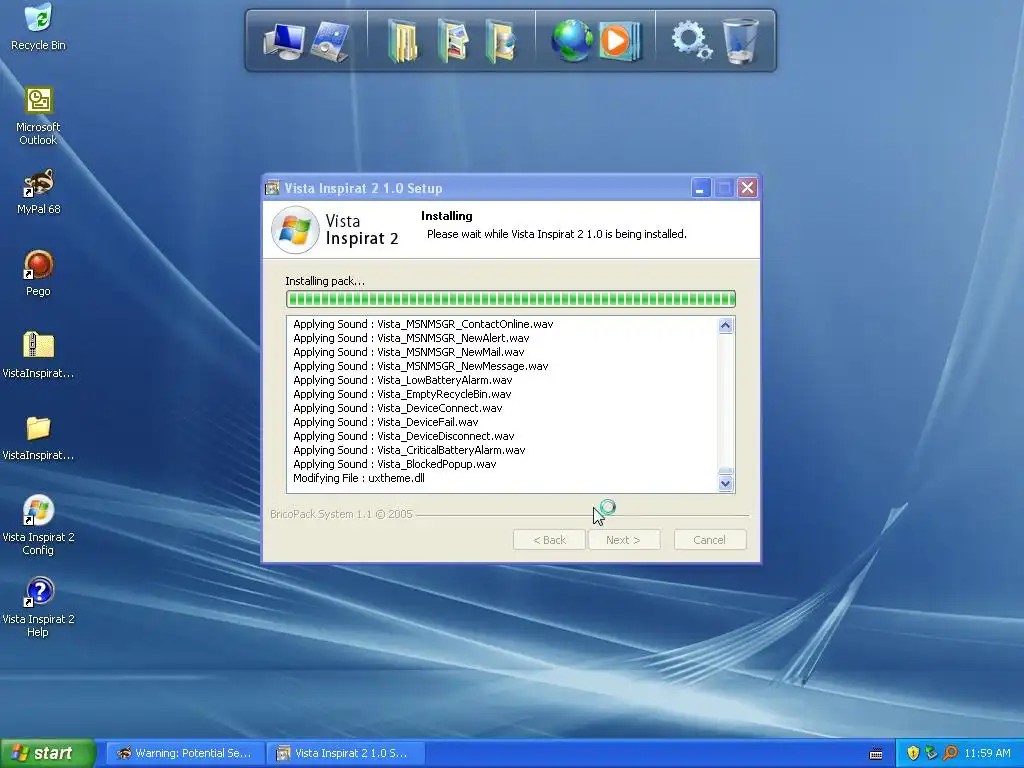Image resolution: width=1024 pixels, height=768 pixels.
Task: Click the Please wait while Vista Inspirat text
Action: 557,234
